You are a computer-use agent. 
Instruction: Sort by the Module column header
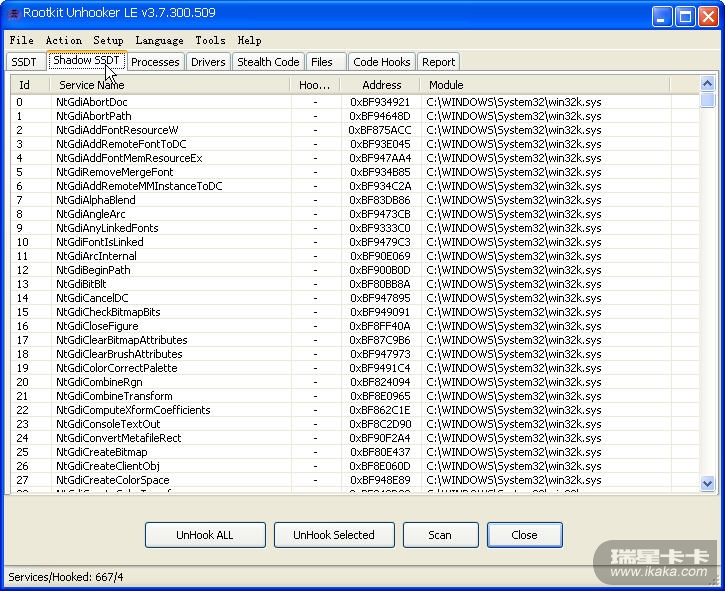tap(546, 85)
